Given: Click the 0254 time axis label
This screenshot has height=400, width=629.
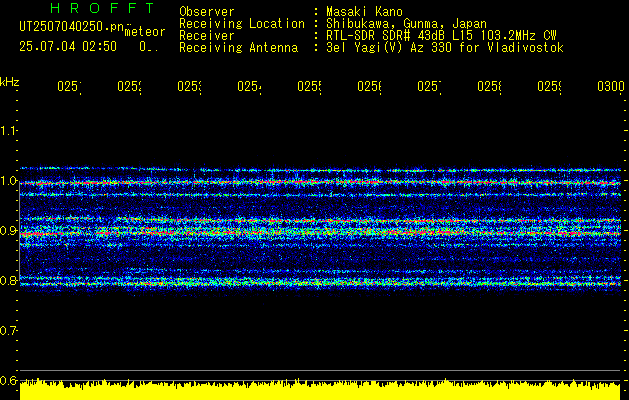Looking at the screenshot, I should (249, 87).
